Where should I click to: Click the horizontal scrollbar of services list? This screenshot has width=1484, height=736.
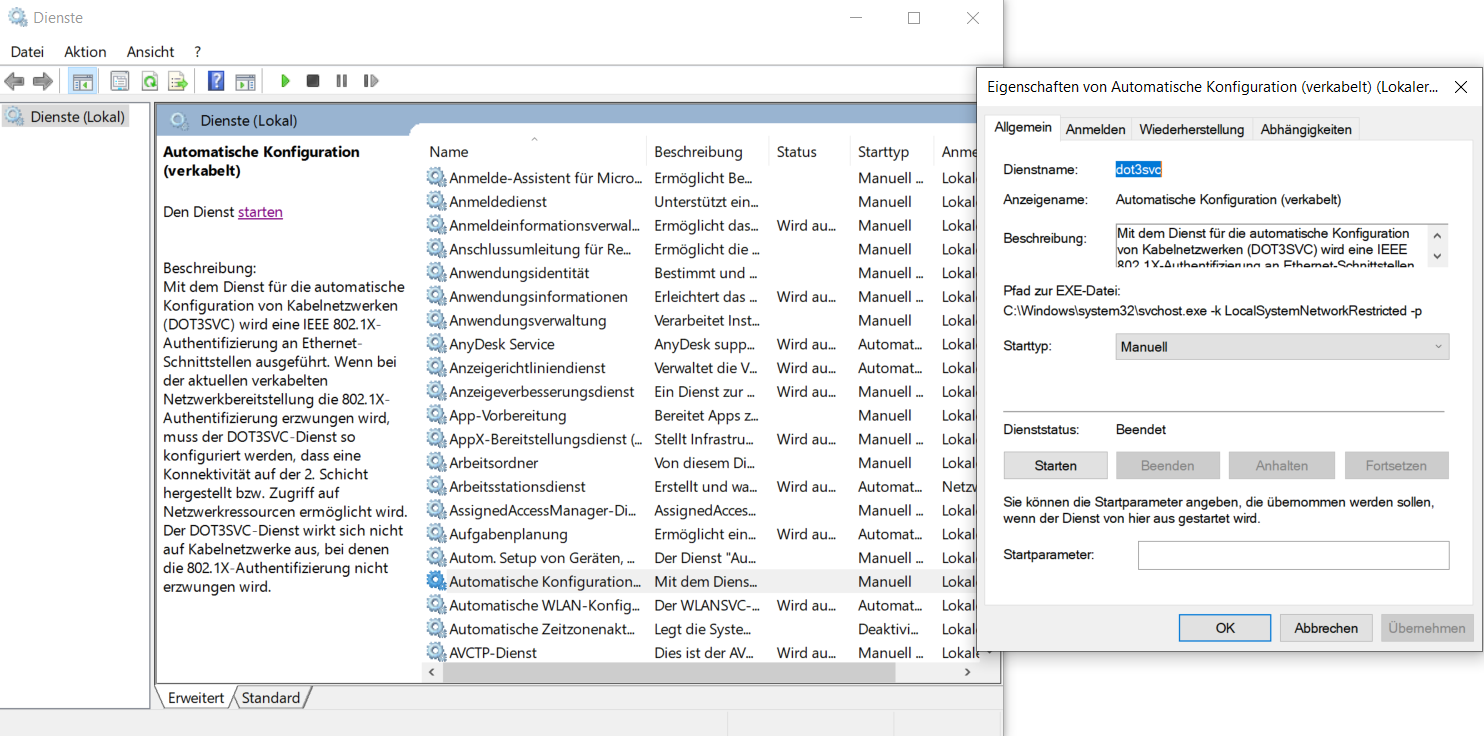click(x=700, y=673)
